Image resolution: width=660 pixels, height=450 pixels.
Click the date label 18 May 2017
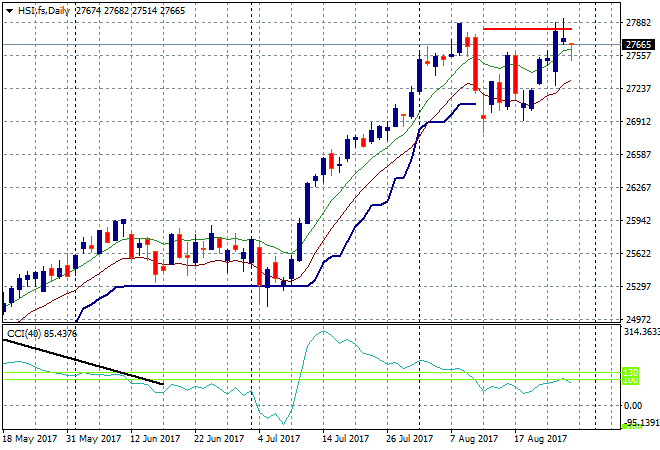pos(30,439)
